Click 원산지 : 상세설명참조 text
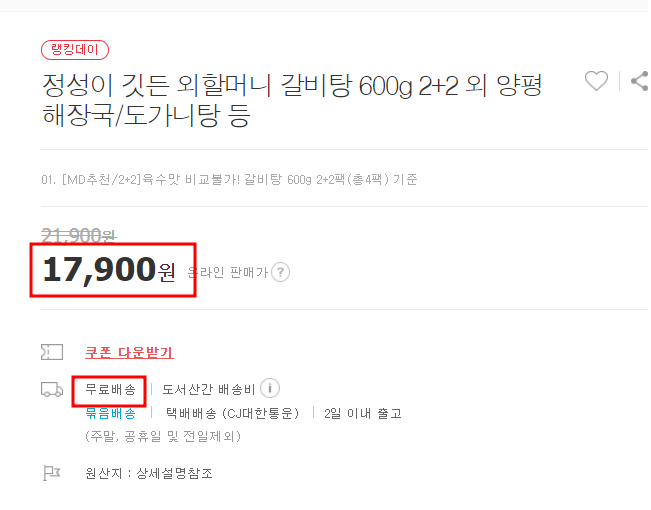This screenshot has width=651, height=510. (149, 473)
